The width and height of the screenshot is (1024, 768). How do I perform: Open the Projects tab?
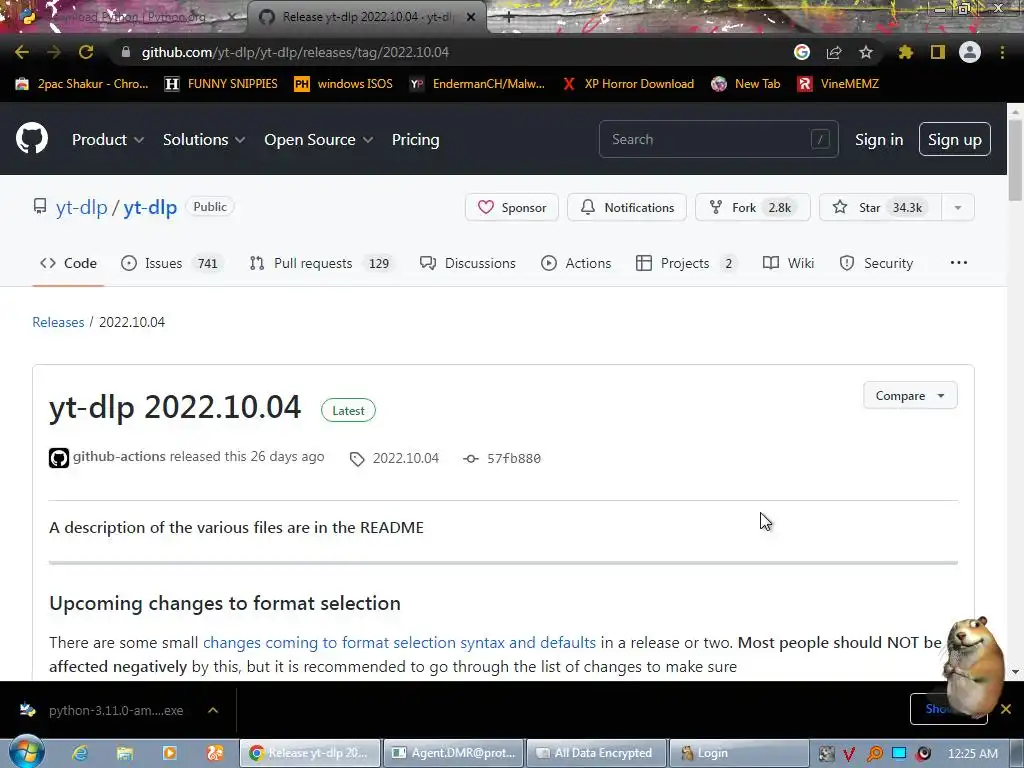point(687,263)
